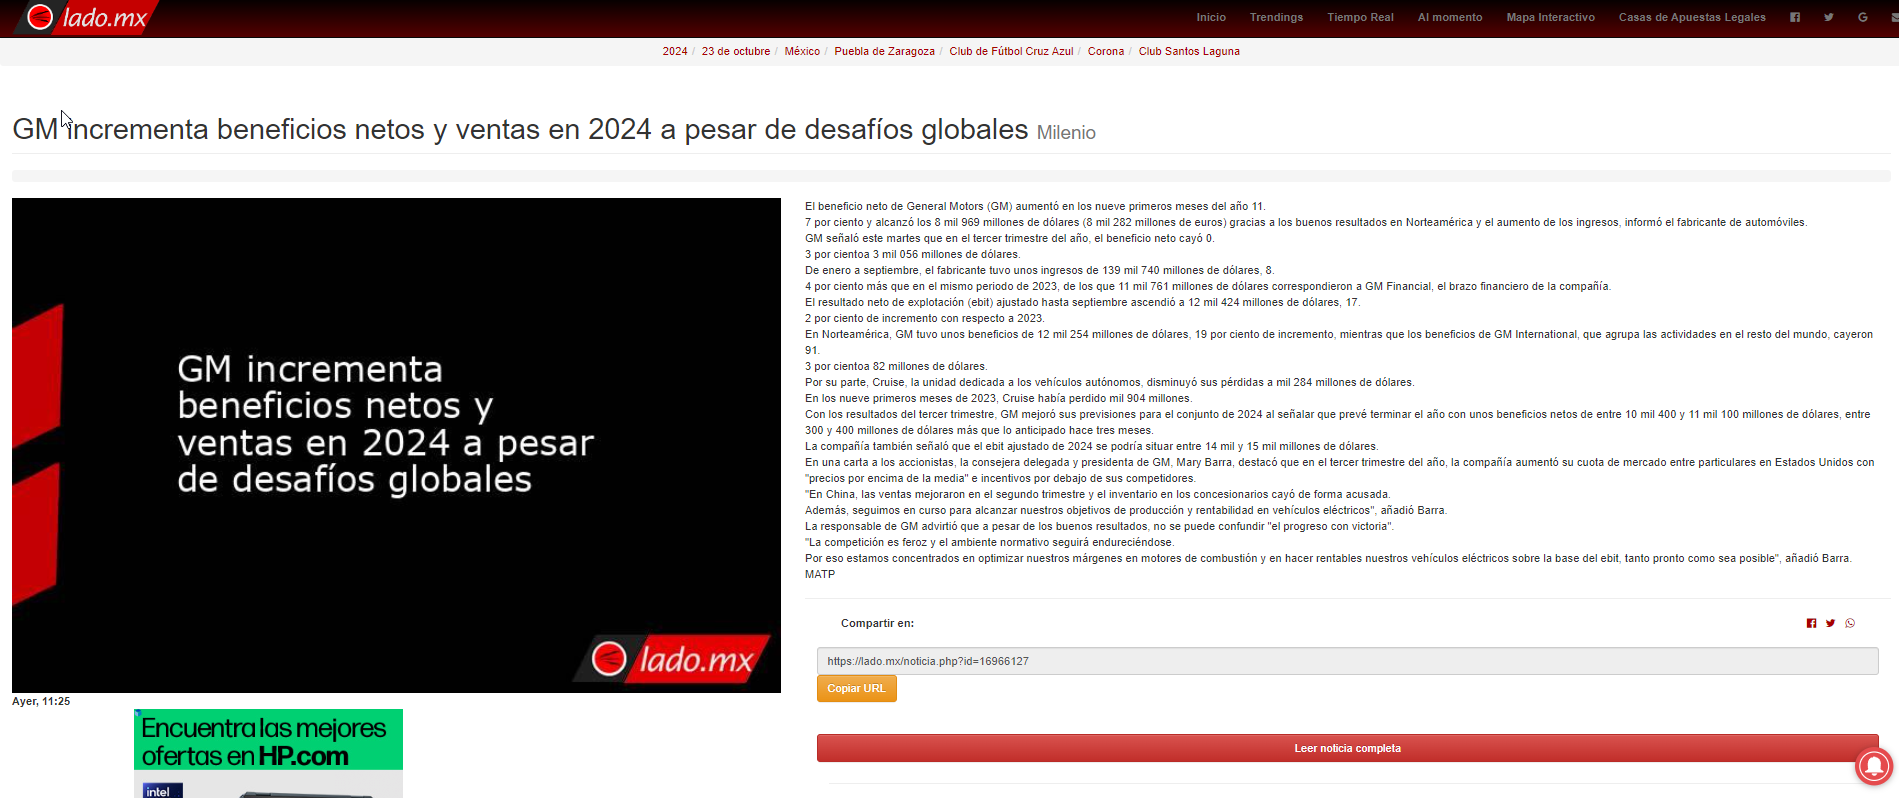Screen dimensions: 1899x798
Task: Click the Google icon in the top navigation
Action: pos(1863,17)
